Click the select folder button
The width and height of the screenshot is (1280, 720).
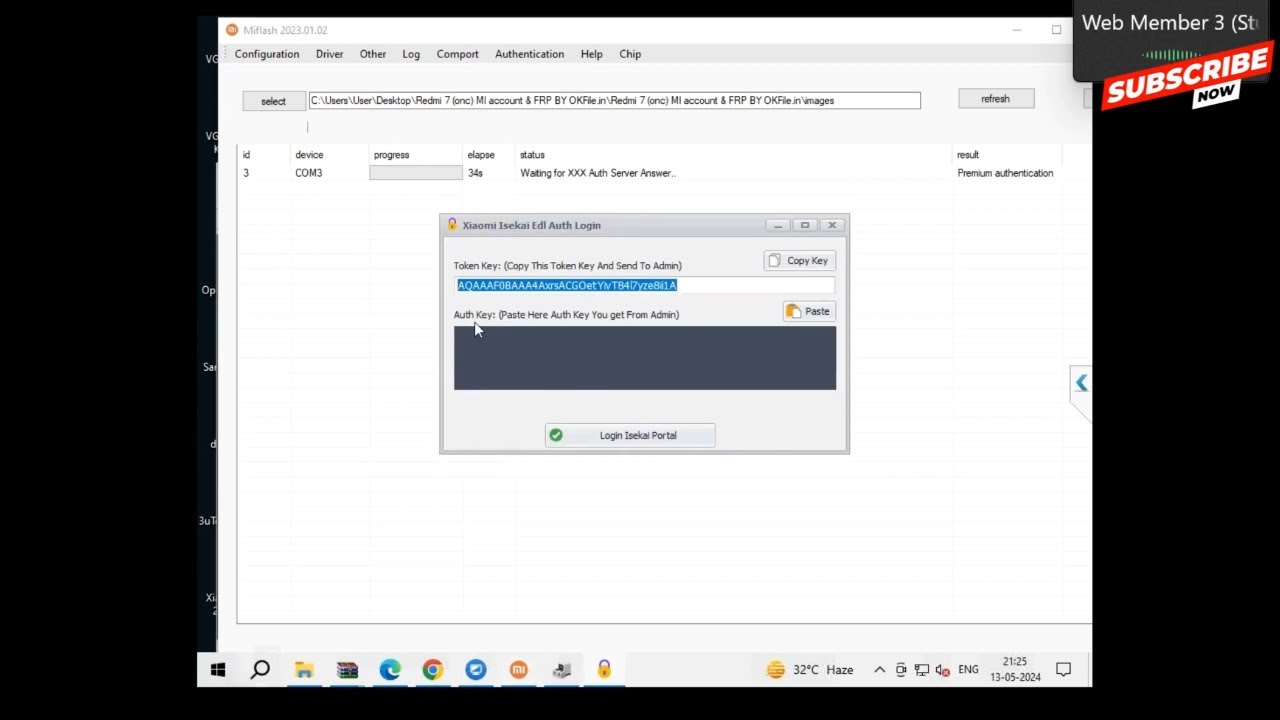[x=273, y=101]
